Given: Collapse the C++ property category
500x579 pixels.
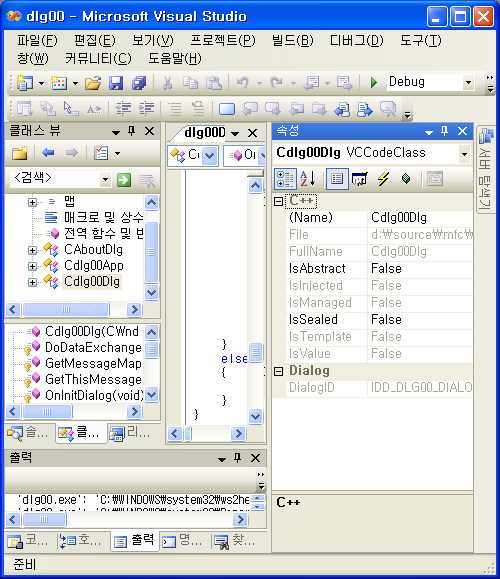Looking at the screenshot, I should pos(279,201).
